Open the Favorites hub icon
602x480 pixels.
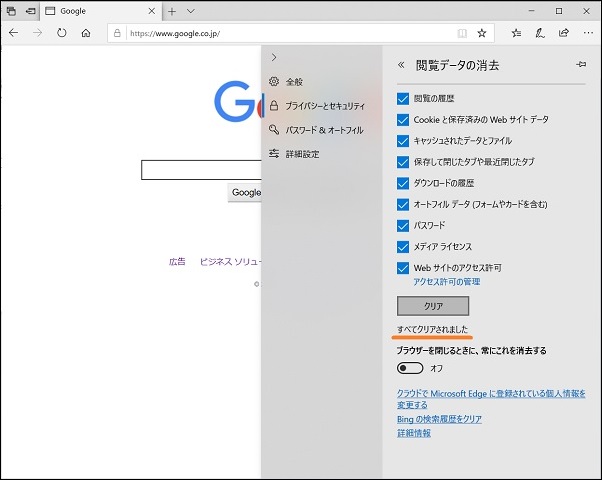516,33
